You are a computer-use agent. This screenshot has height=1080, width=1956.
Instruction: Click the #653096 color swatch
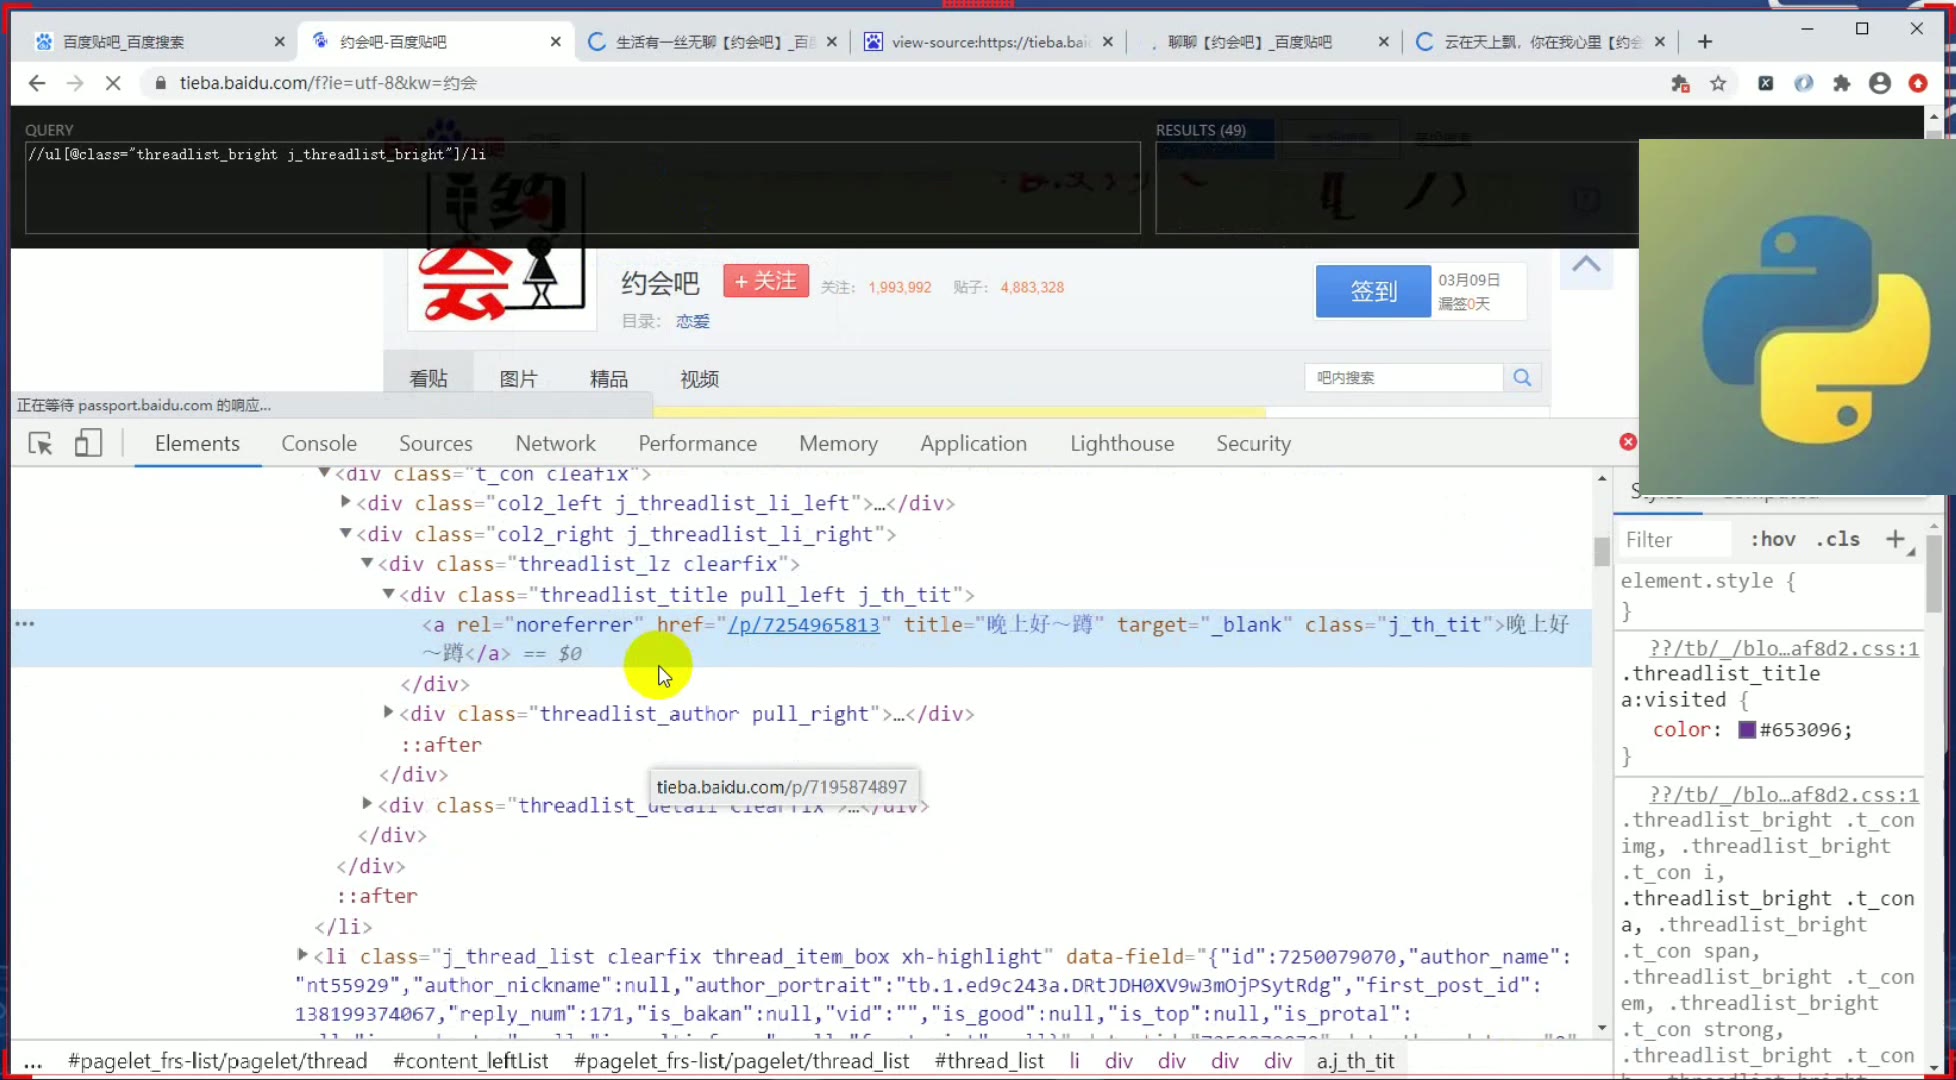[x=1746, y=729]
